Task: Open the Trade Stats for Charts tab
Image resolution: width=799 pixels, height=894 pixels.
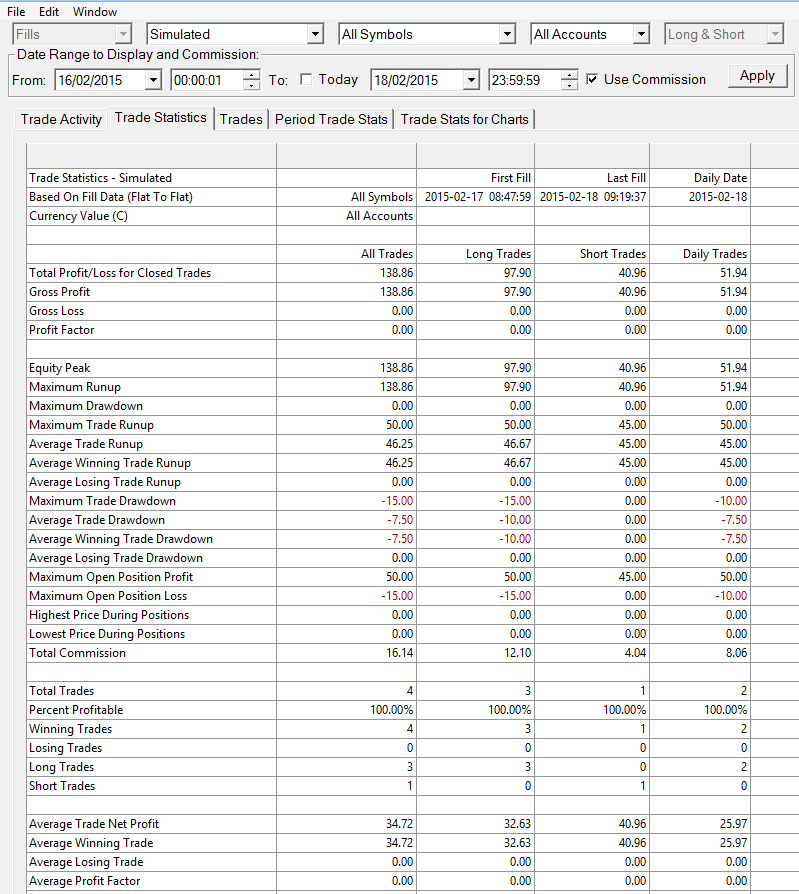Action: click(x=464, y=119)
